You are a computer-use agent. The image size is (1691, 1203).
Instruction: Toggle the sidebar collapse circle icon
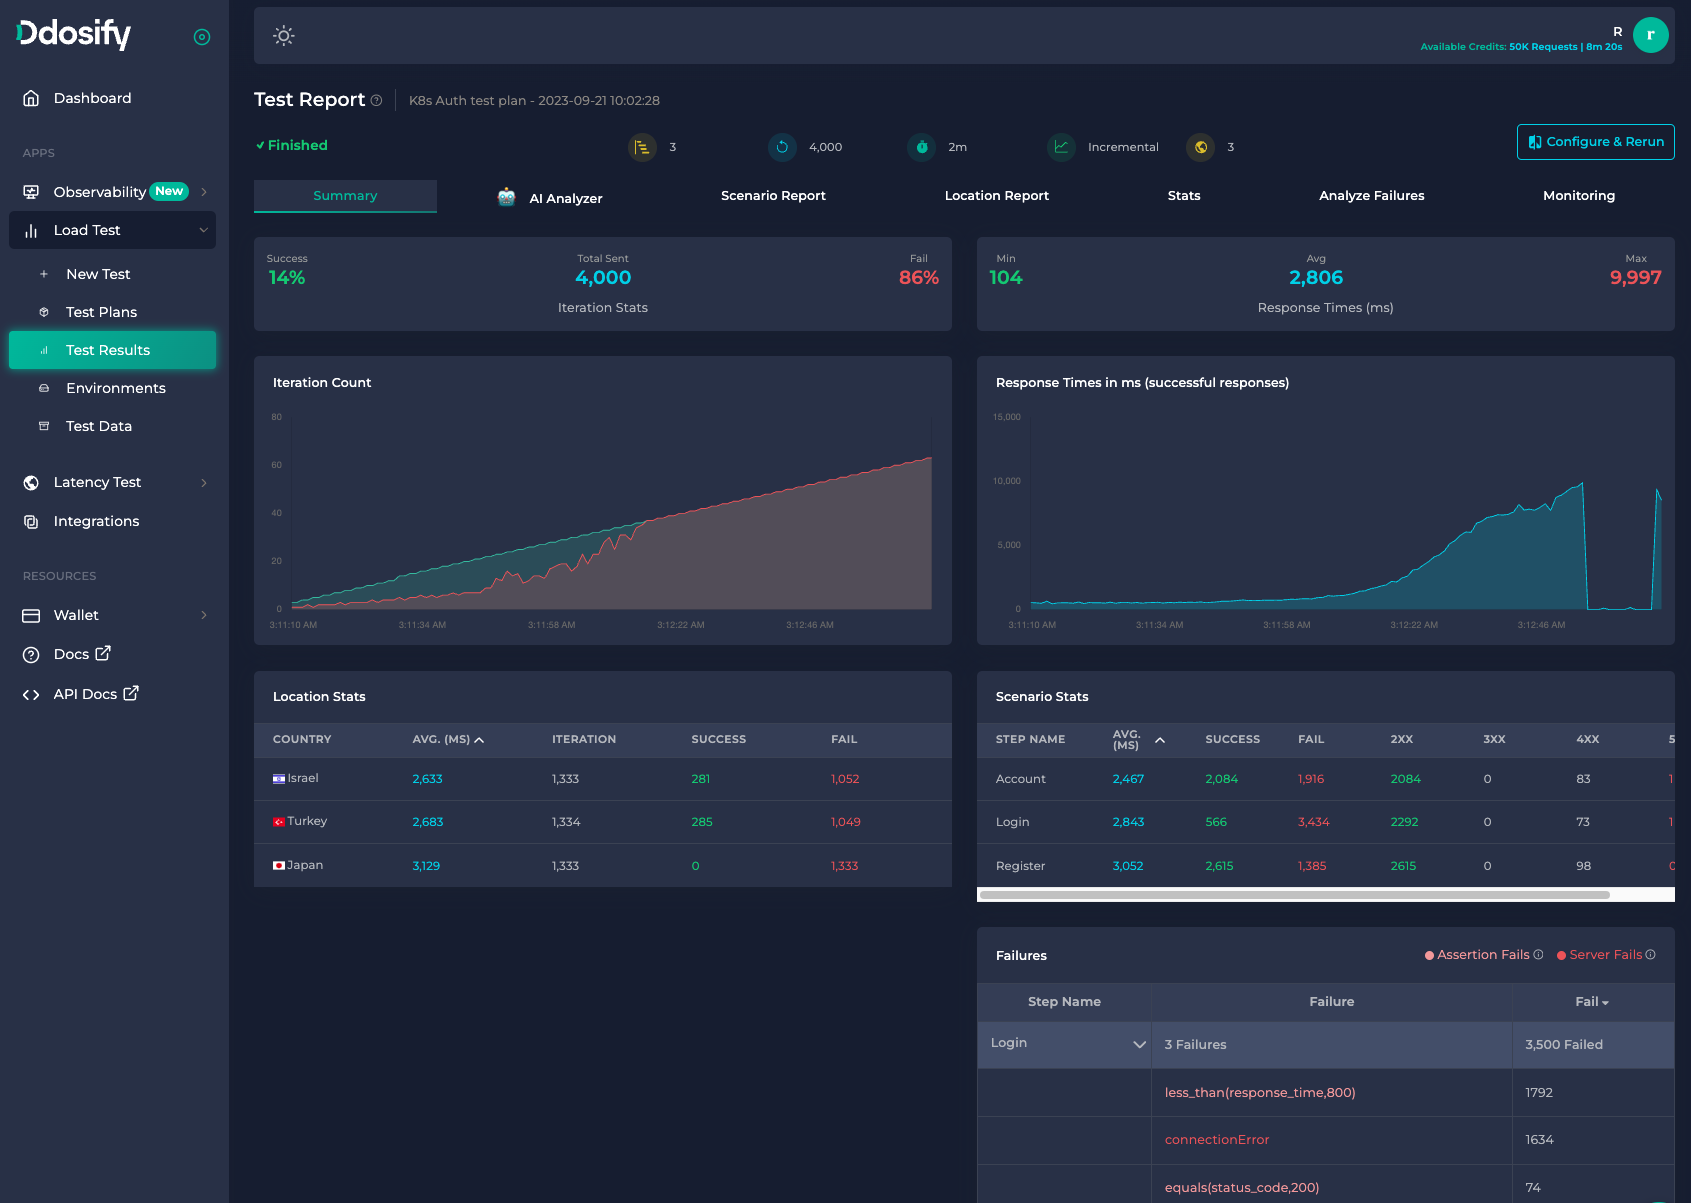click(202, 37)
